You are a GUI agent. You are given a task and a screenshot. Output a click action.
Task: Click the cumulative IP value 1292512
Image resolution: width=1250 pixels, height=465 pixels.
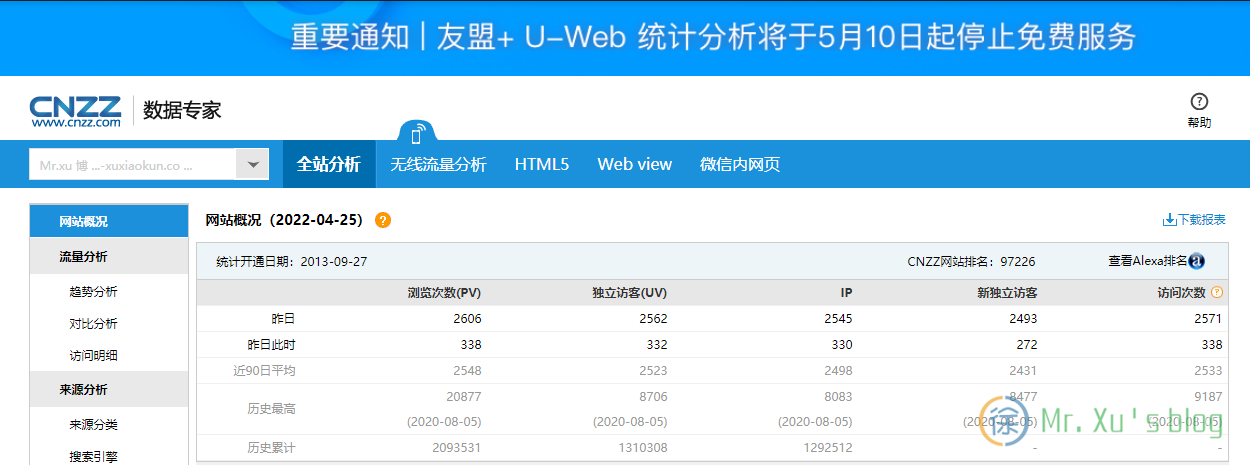coord(828,448)
